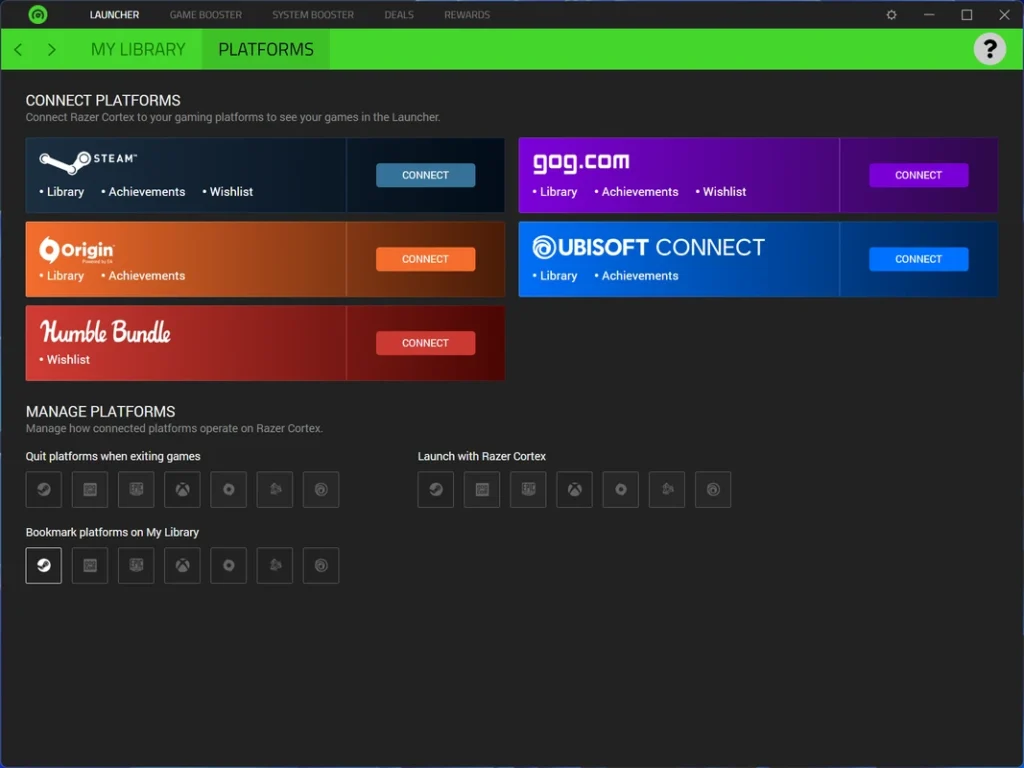Select Xbox icon under Bookmark platforms on My Library
Viewport: 1024px width, 768px height.
pos(182,566)
